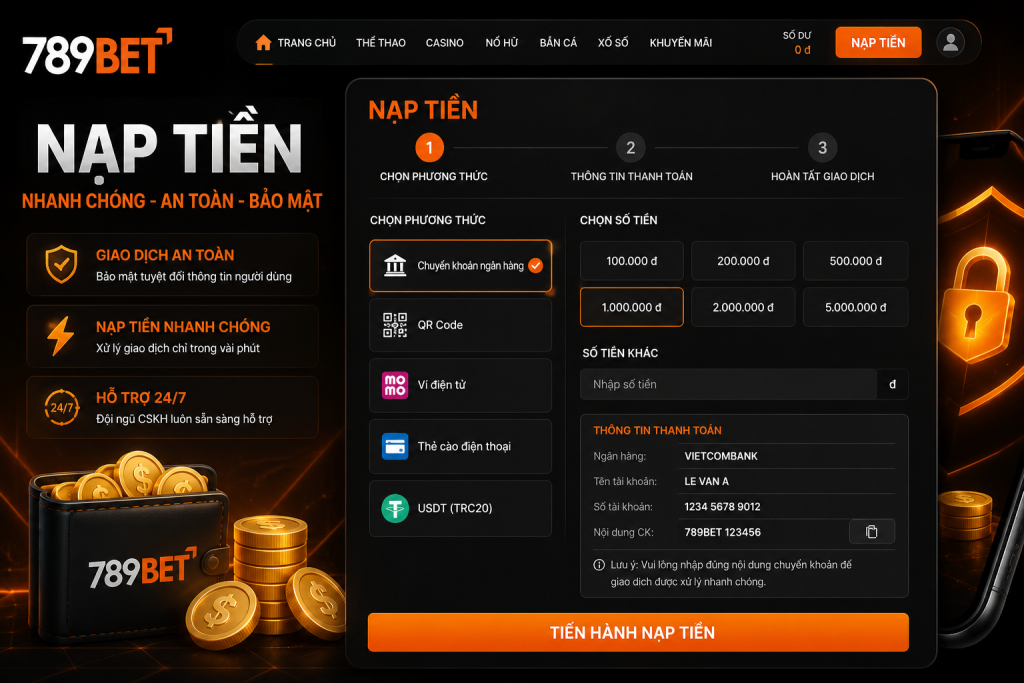Screen dimensions: 1024x683
Task: Choose the 2.000.000 đ amount
Action: tap(743, 307)
